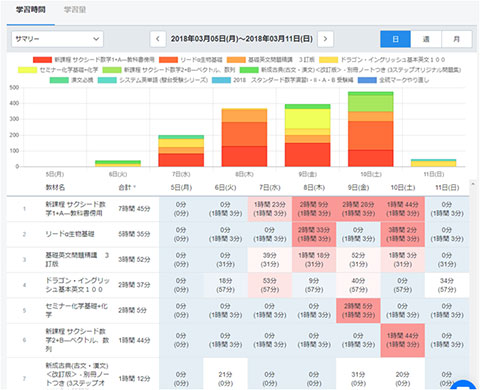This screenshot has width=480, height=390.
Task: Switch to the 学習量 tab
Action: coord(75,10)
